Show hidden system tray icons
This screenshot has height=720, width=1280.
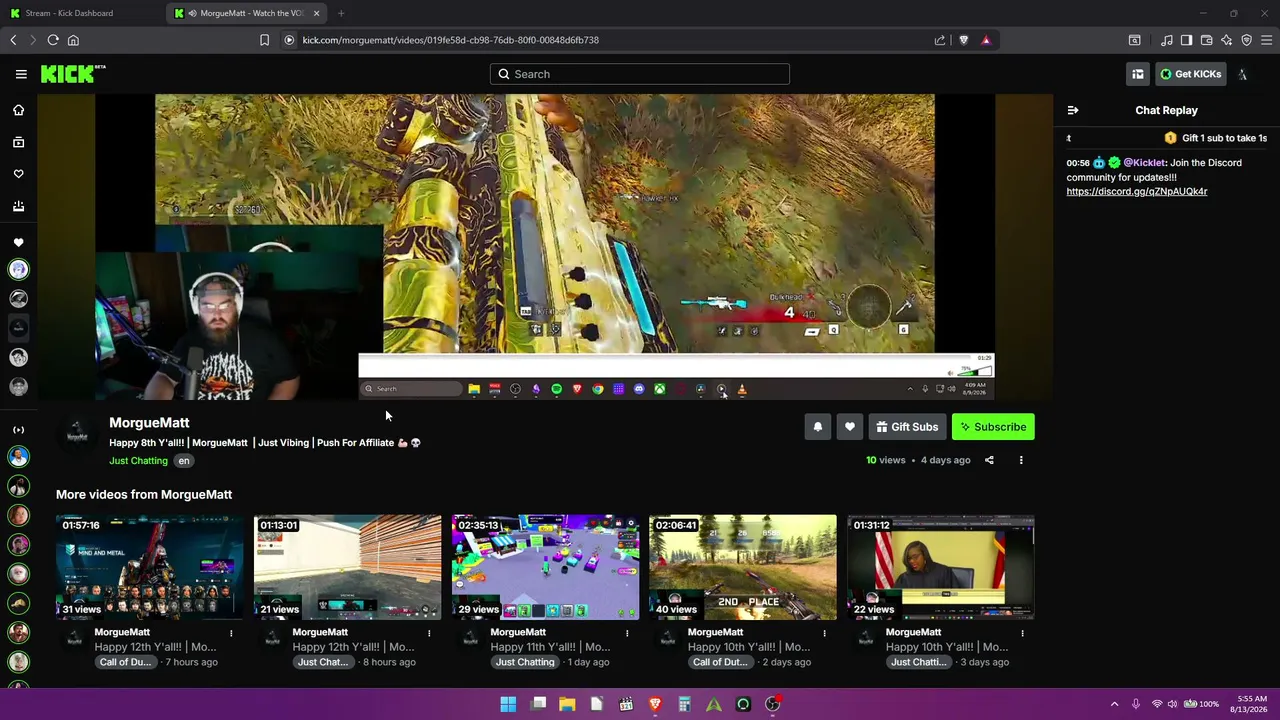point(1114,704)
